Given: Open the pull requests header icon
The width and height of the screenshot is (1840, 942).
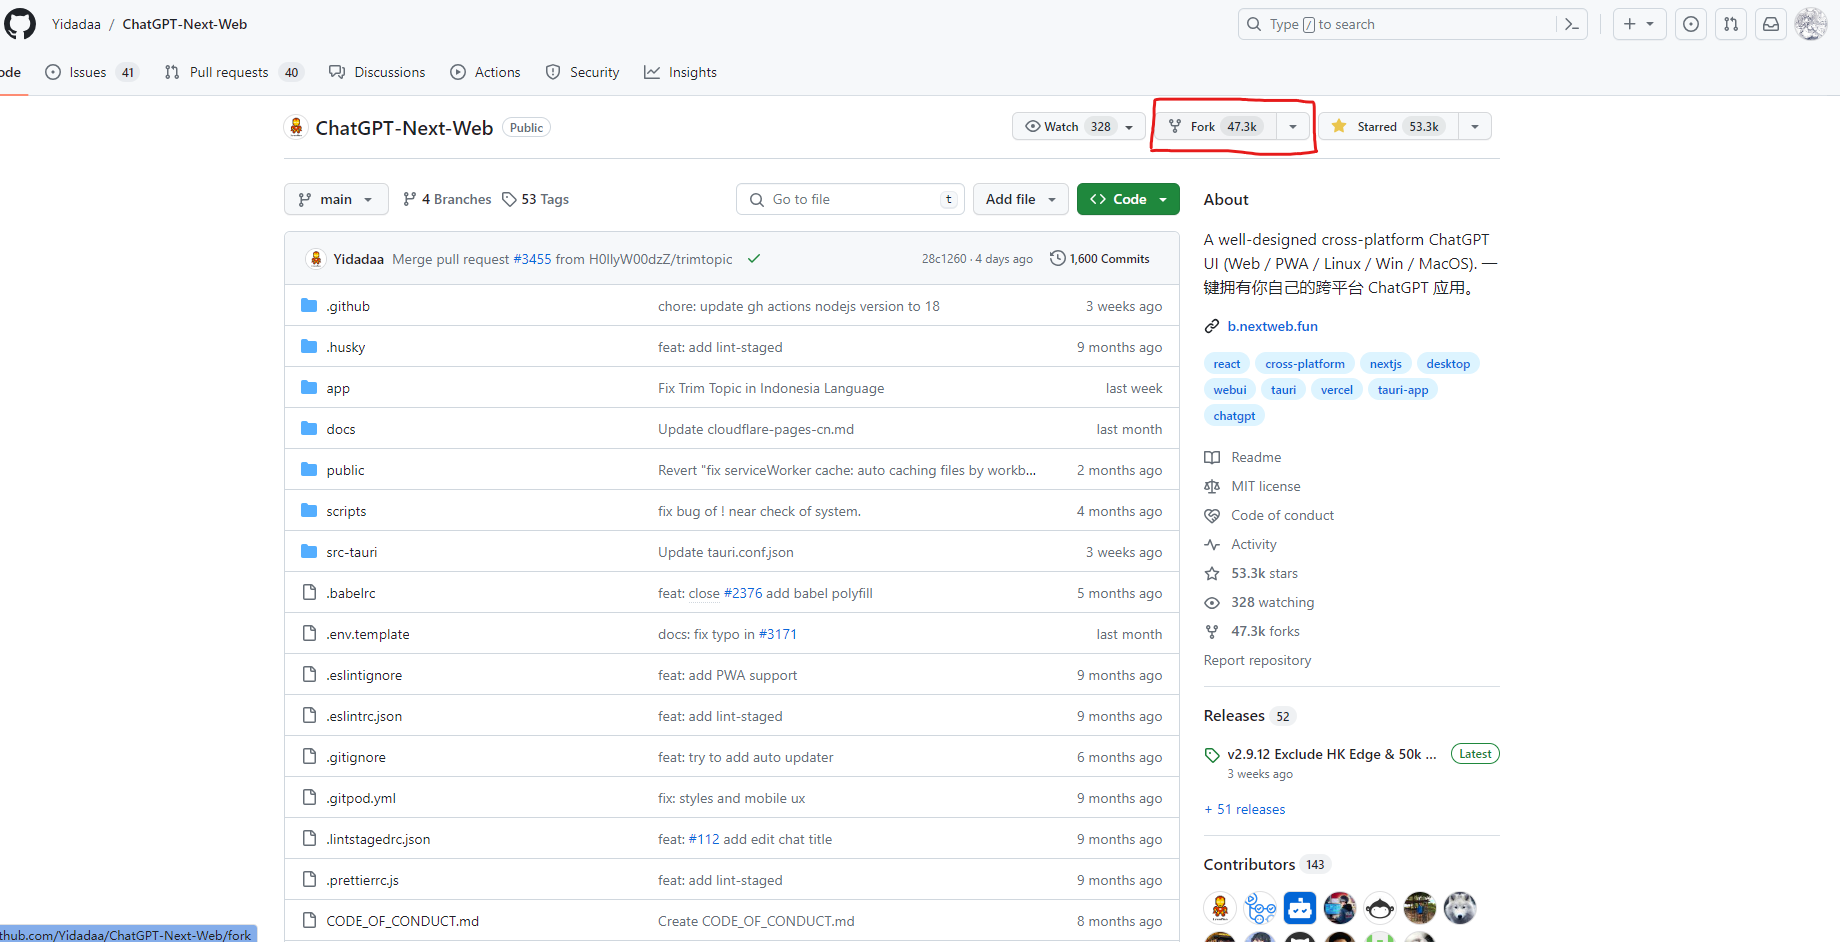Looking at the screenshot, I should 1731,24.
